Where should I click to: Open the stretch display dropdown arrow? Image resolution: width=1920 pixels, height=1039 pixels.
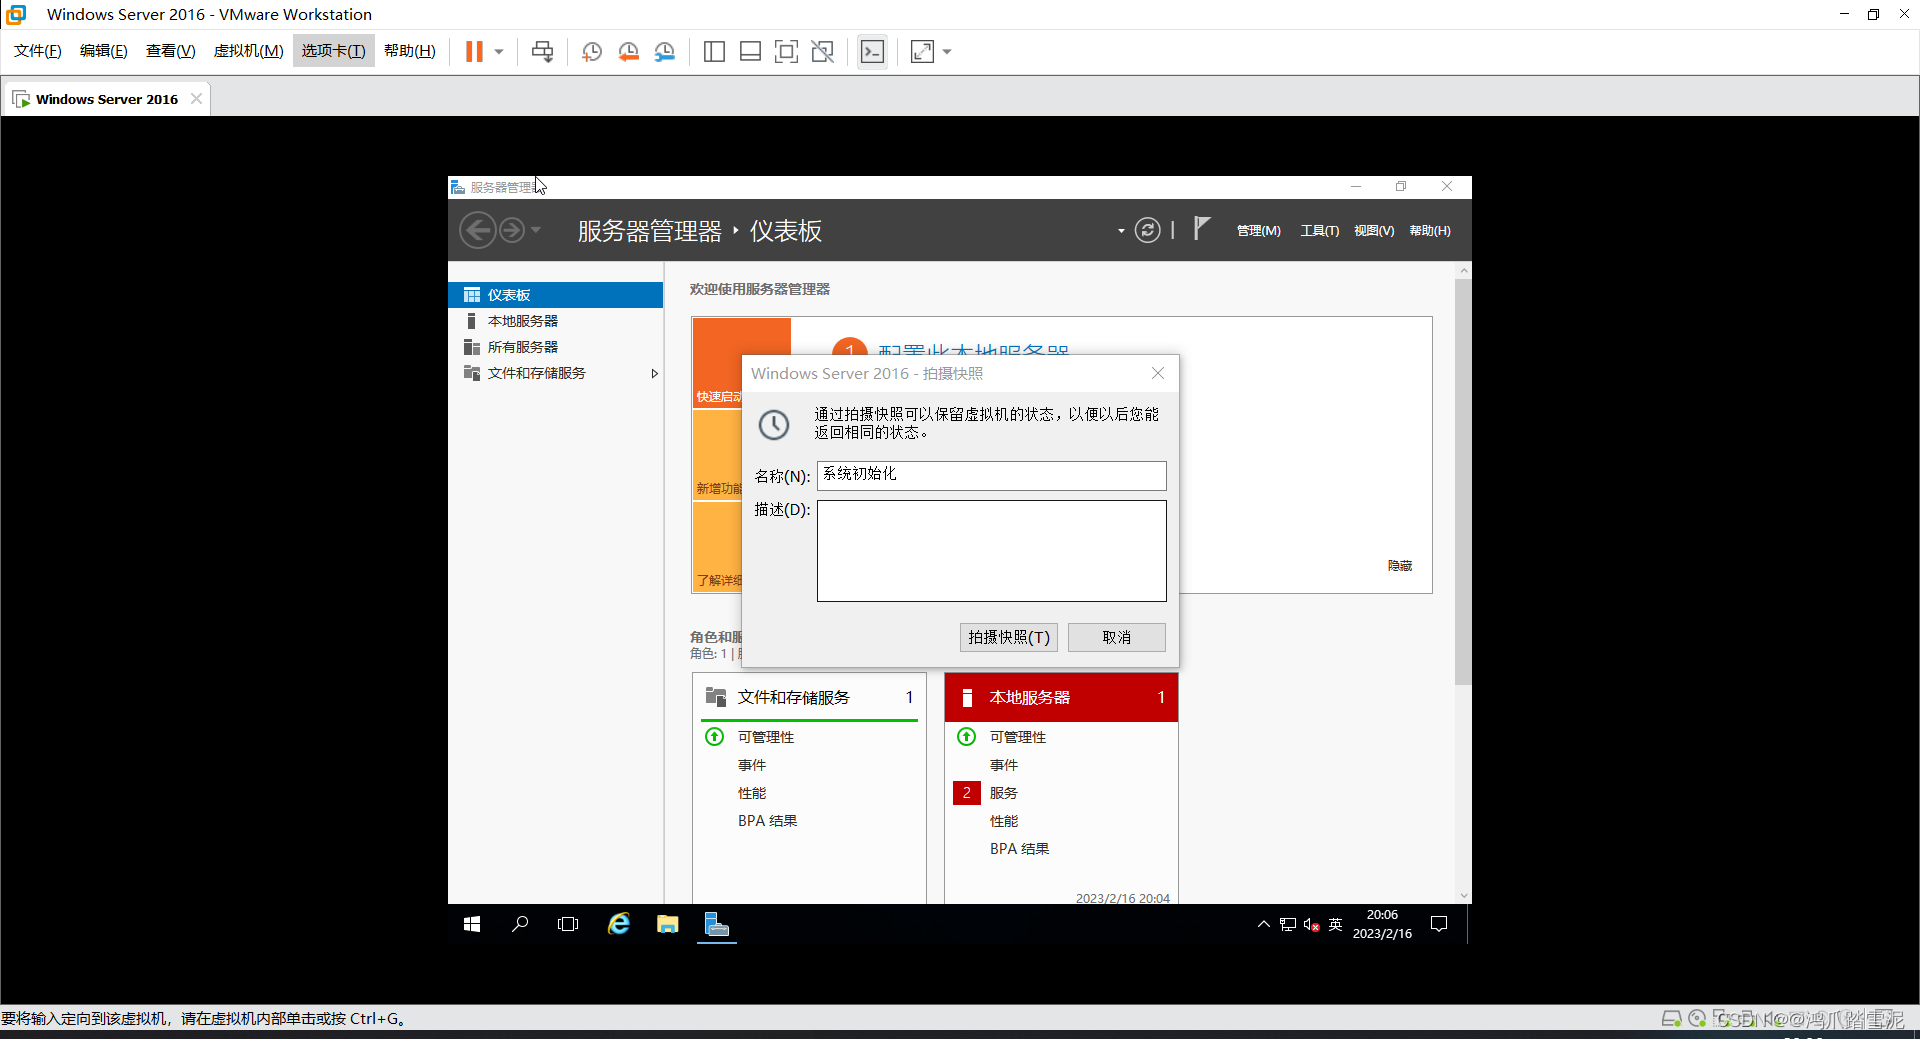click(x=947, y=51)
